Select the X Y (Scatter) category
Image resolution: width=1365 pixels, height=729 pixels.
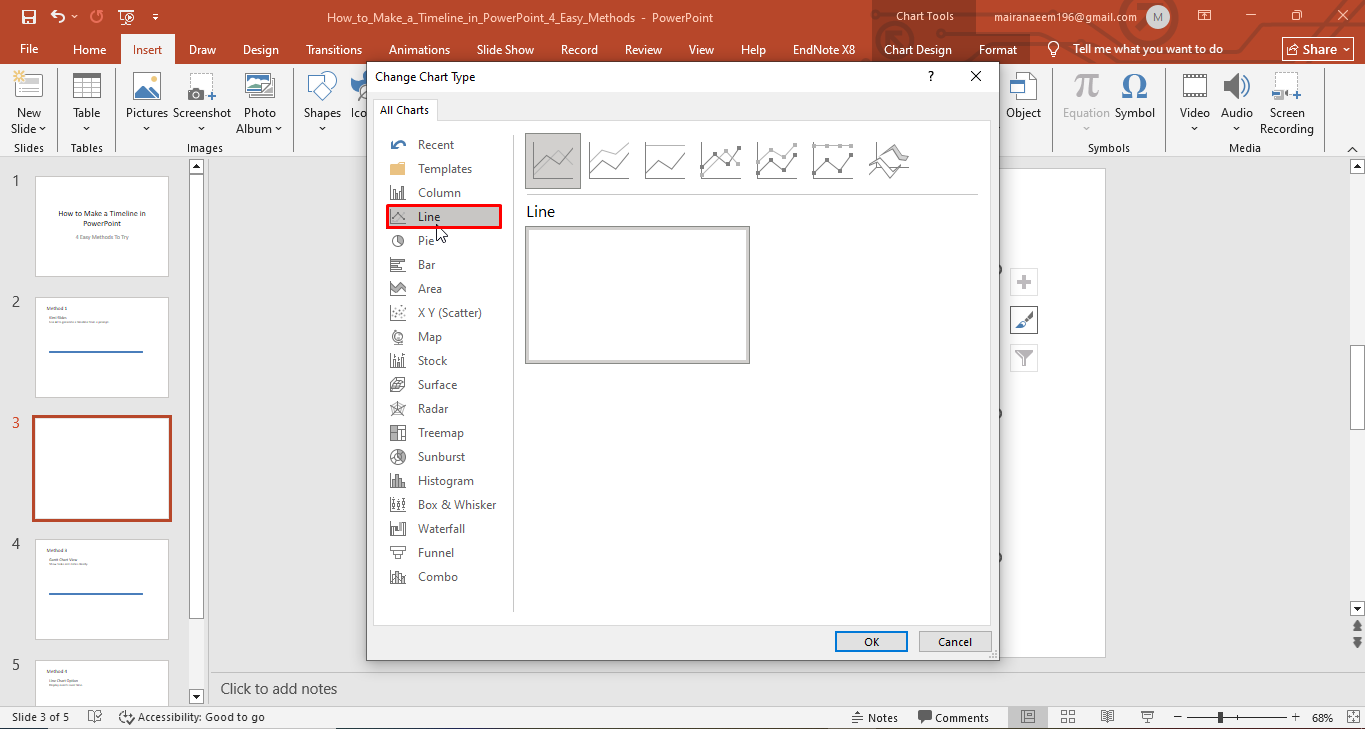(444, 313)
